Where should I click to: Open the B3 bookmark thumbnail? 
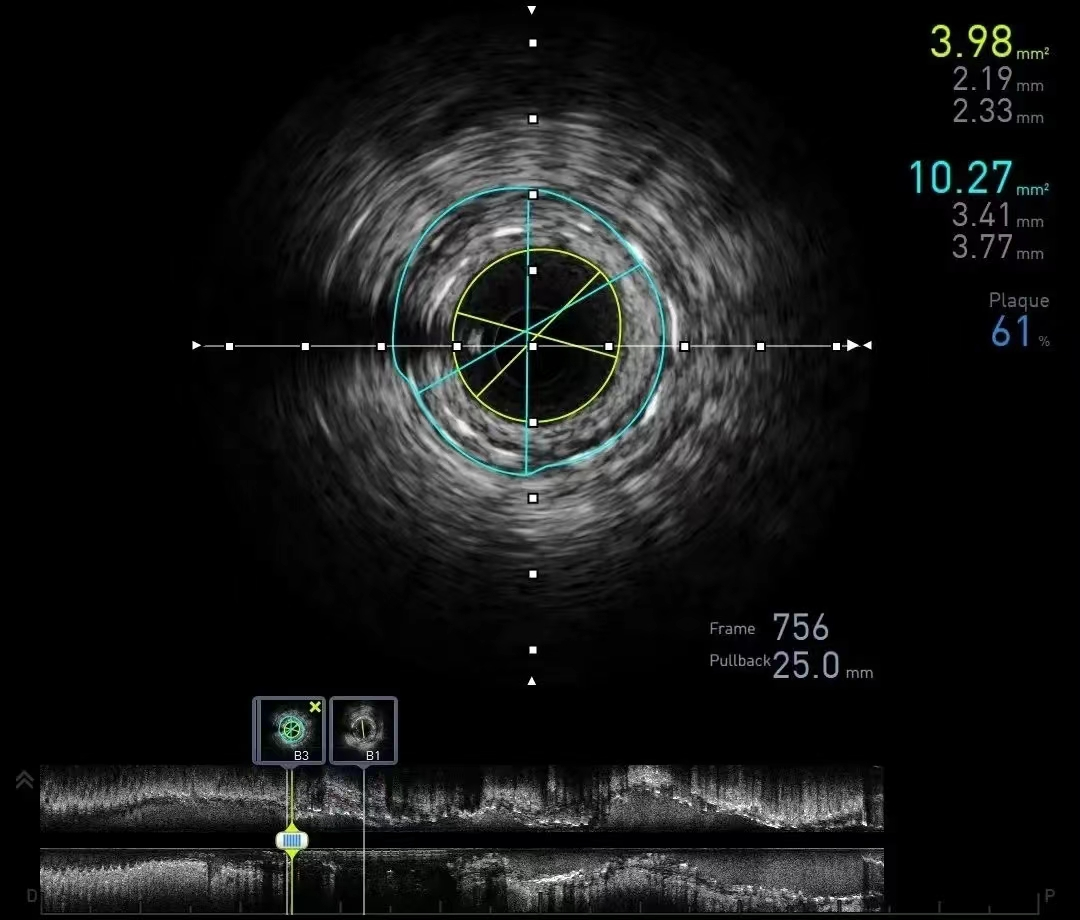(289, 729)
